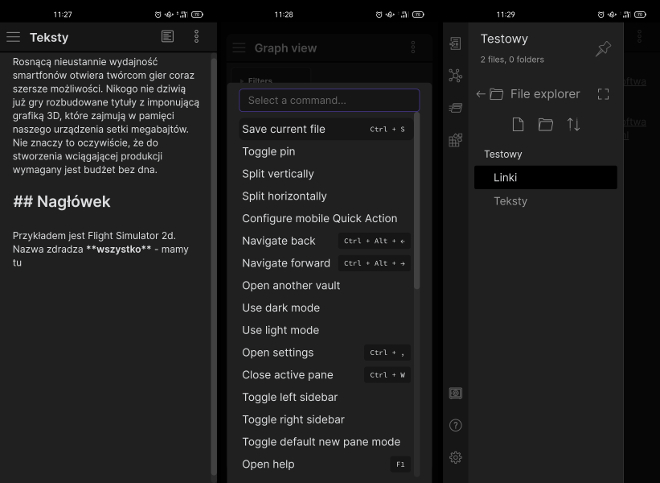The width and height of the screenshot is (660, 483).
Task: Switch to reading view in the Teksty note
Action: pyautogui.click(x=167, y=37)
